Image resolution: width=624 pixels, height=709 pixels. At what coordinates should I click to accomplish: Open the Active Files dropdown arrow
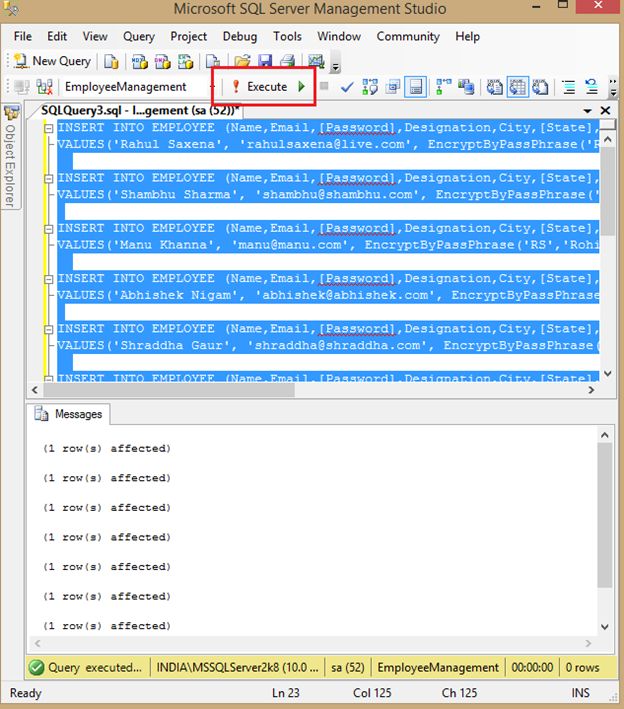pyautogui.click(x=587, y=111)
